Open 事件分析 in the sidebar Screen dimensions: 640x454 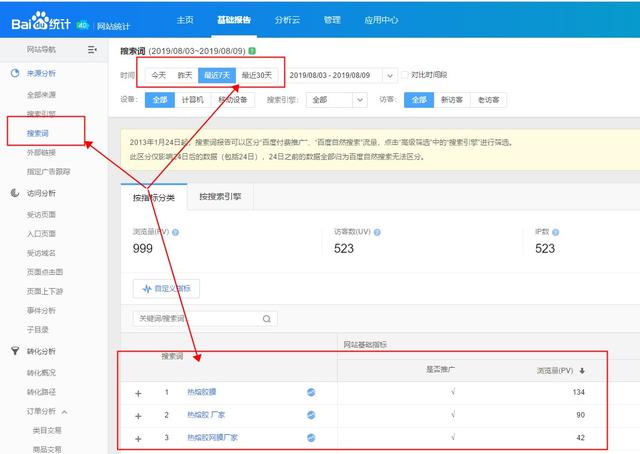[41, 310]
